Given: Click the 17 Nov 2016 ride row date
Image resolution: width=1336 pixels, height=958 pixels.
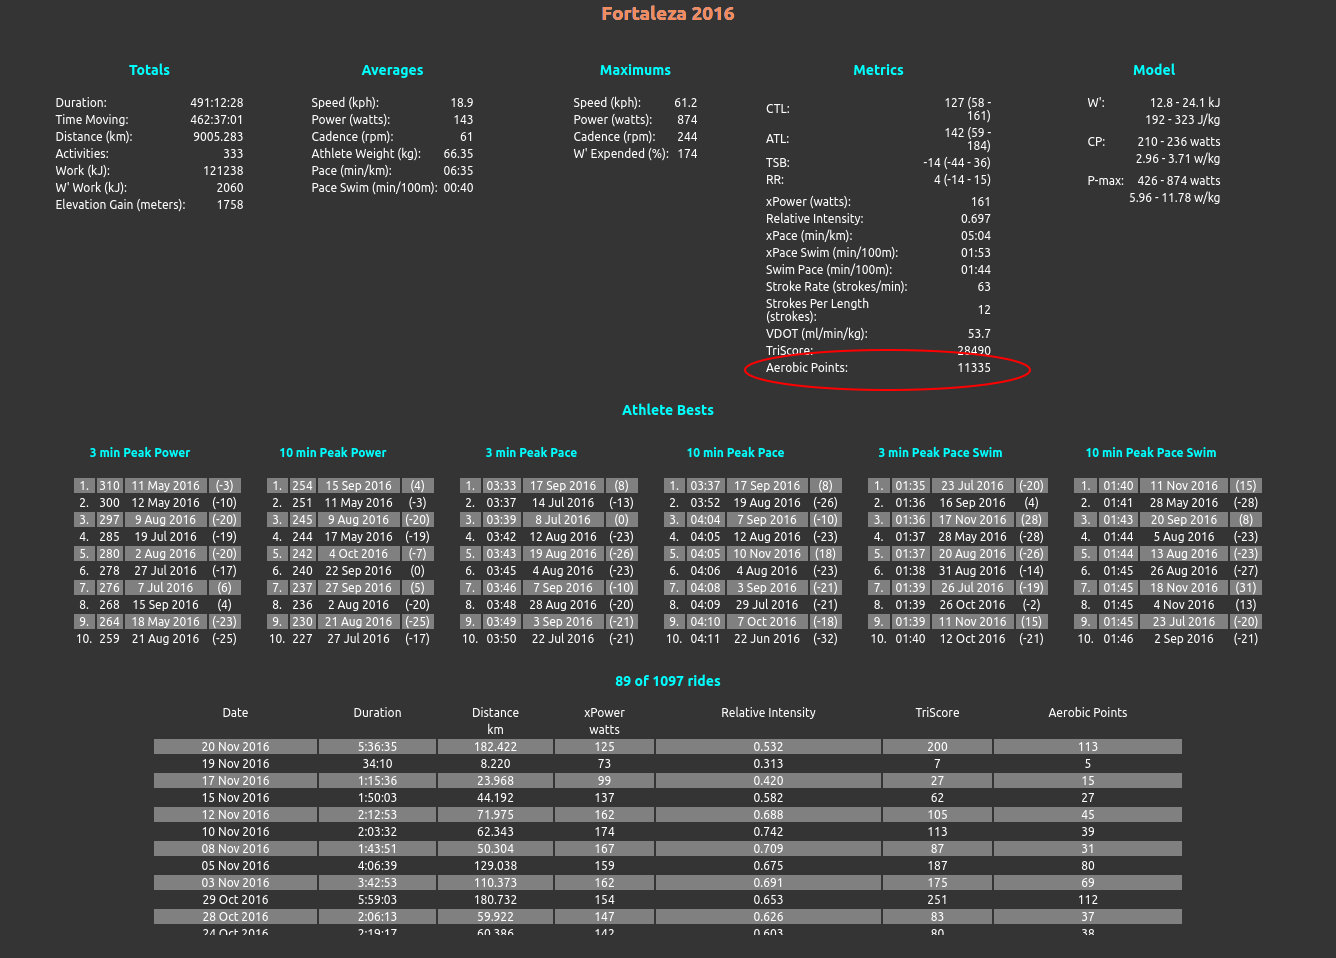Looking at the screenshot, I should coord(235,781).
